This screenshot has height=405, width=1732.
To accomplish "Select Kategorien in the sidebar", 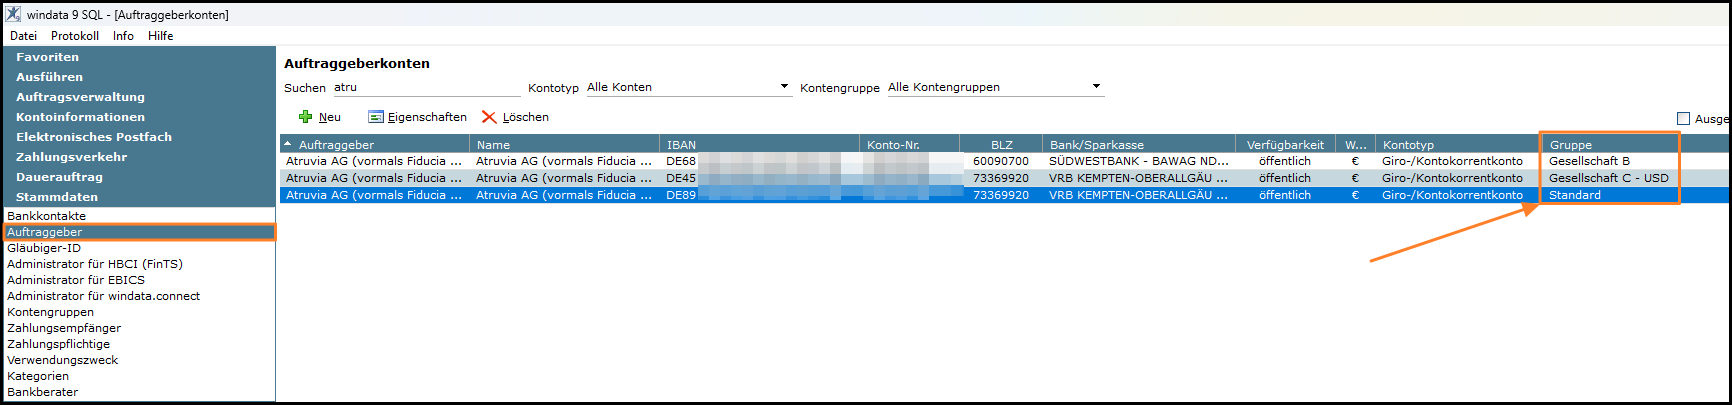I will [139, 376].
